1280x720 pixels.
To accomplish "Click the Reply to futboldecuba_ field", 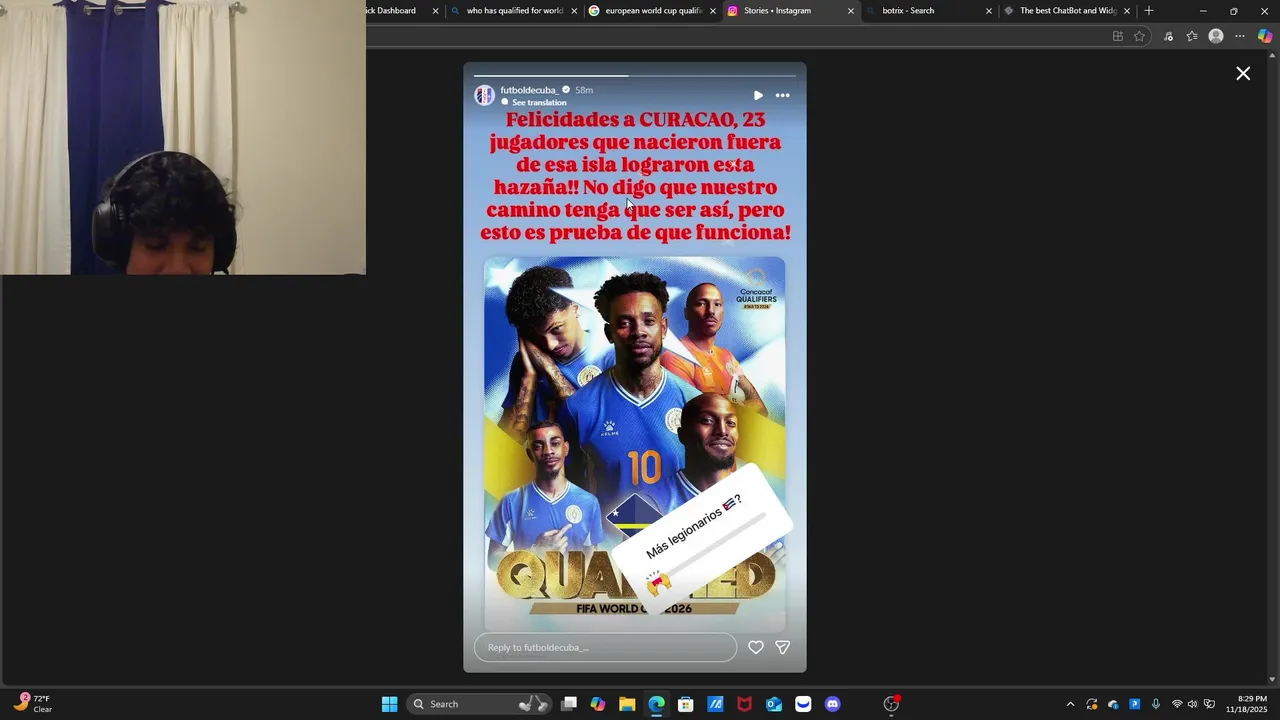I will (x=605, y=647).
